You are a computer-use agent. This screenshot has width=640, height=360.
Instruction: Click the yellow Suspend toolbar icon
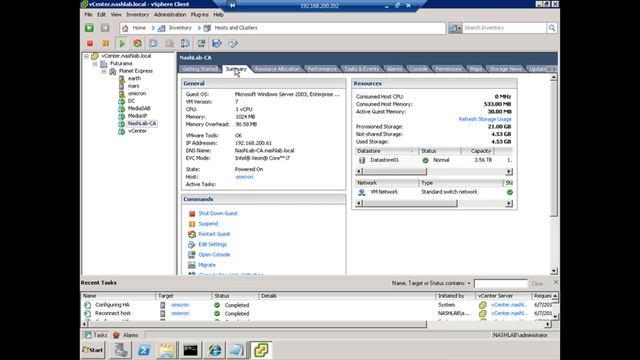point(105,43)
